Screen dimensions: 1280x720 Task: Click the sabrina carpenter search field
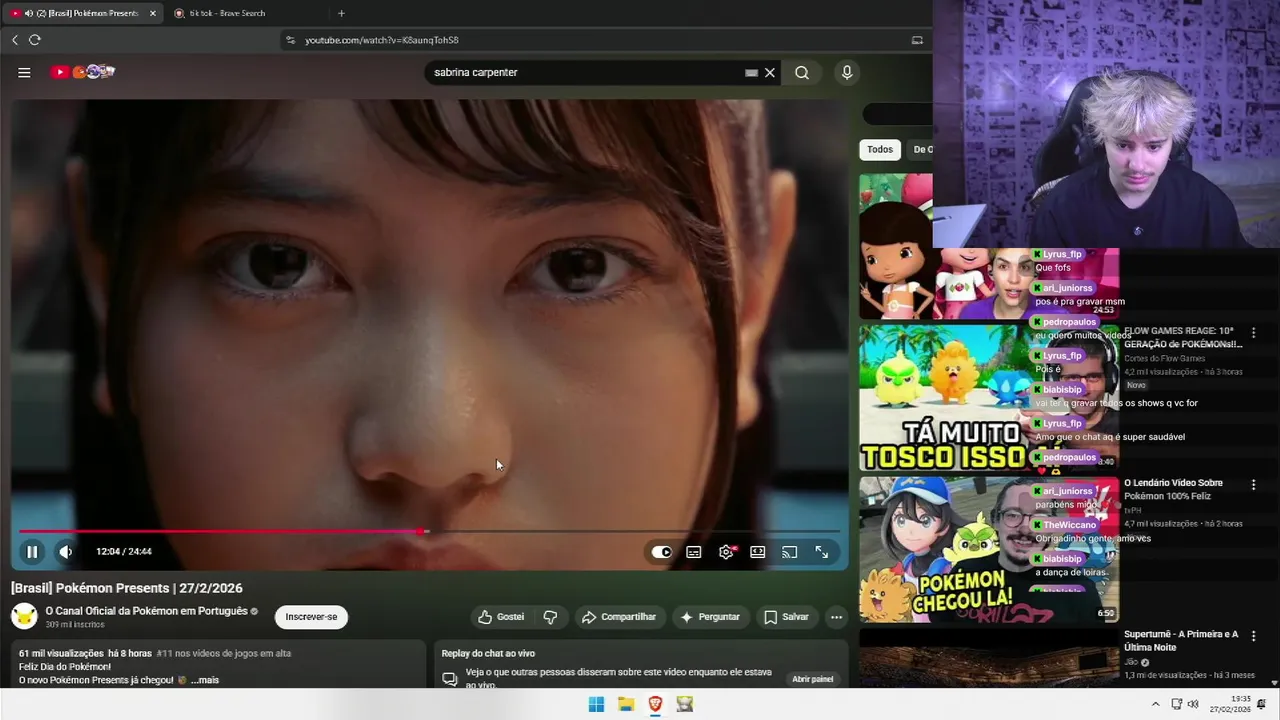coord(585,72)
